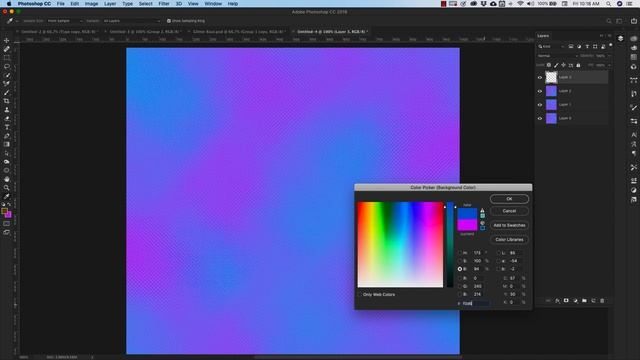Image resolution: width=640 pixels, height=360 pixels.
Task: Open the Opacity dropdown in Layers panel
Action: pyautogui.click(x=609, y=56)
